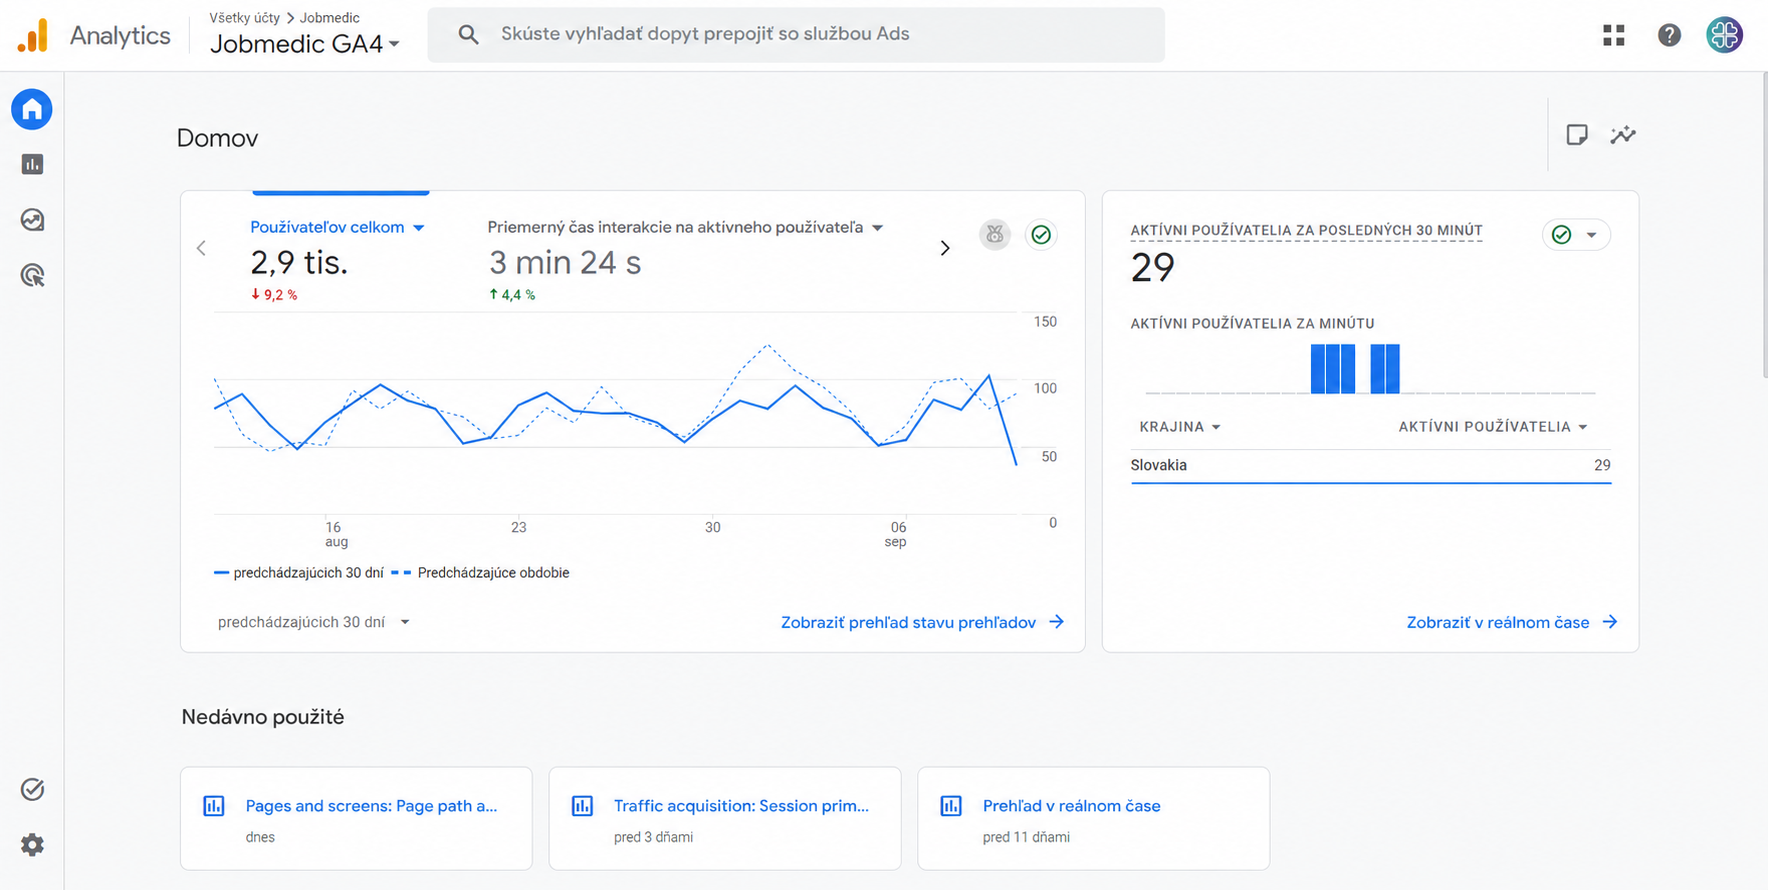1768x890 pixels.
Task: Click the Predchádzajúce obdobie legend entry
Action: 480,573
